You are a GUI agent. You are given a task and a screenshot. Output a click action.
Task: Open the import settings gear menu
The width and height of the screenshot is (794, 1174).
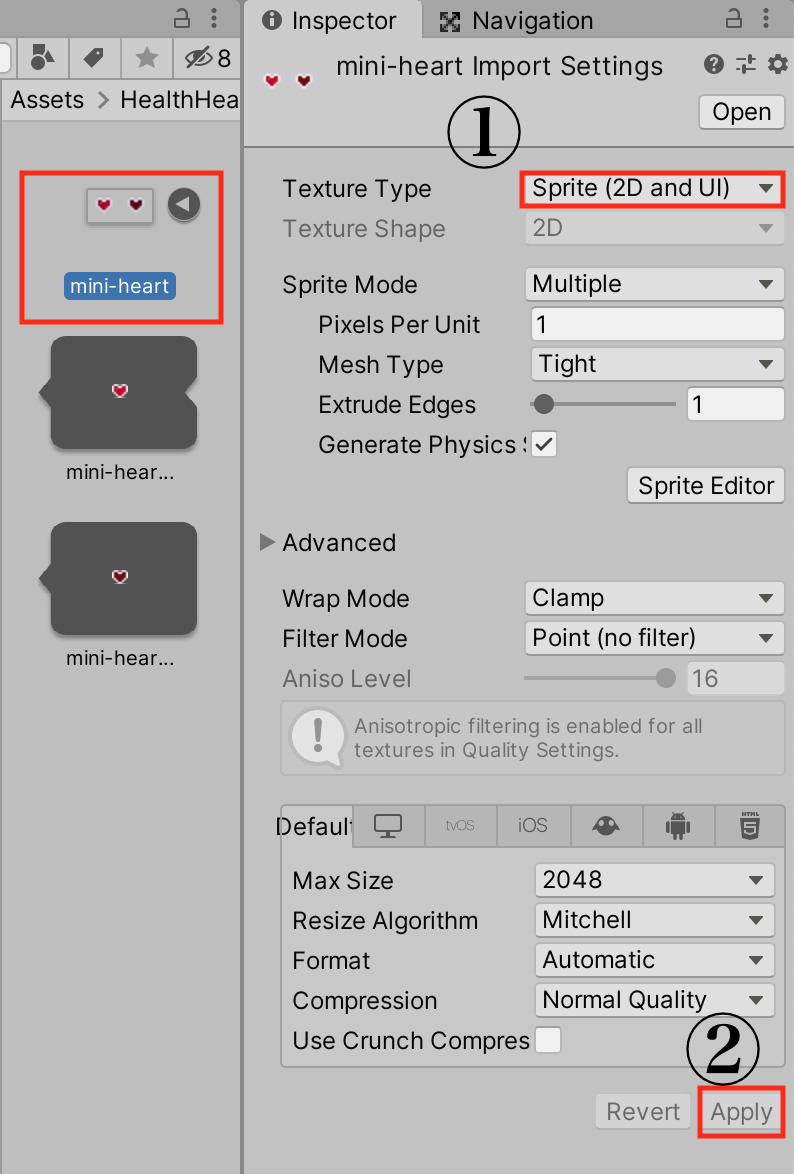tap(778, 65)
